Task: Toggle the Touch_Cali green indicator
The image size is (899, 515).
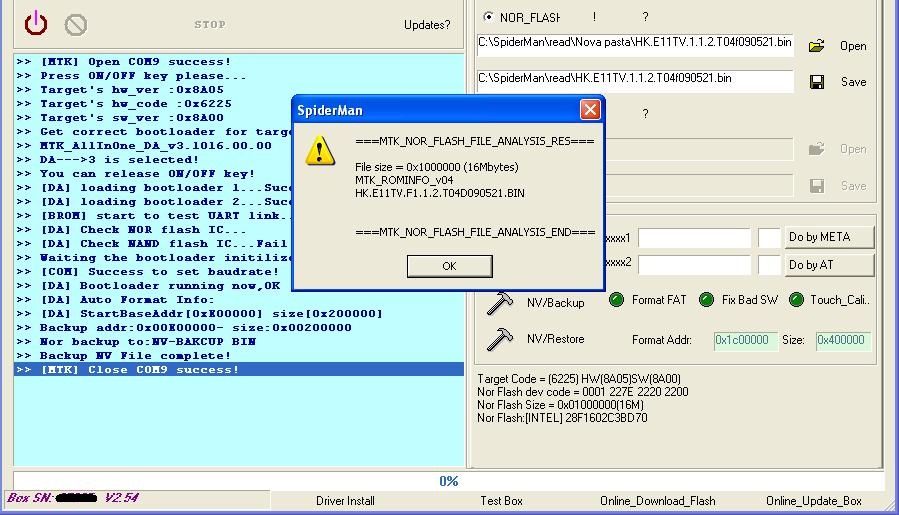Action: coord(796,299)
